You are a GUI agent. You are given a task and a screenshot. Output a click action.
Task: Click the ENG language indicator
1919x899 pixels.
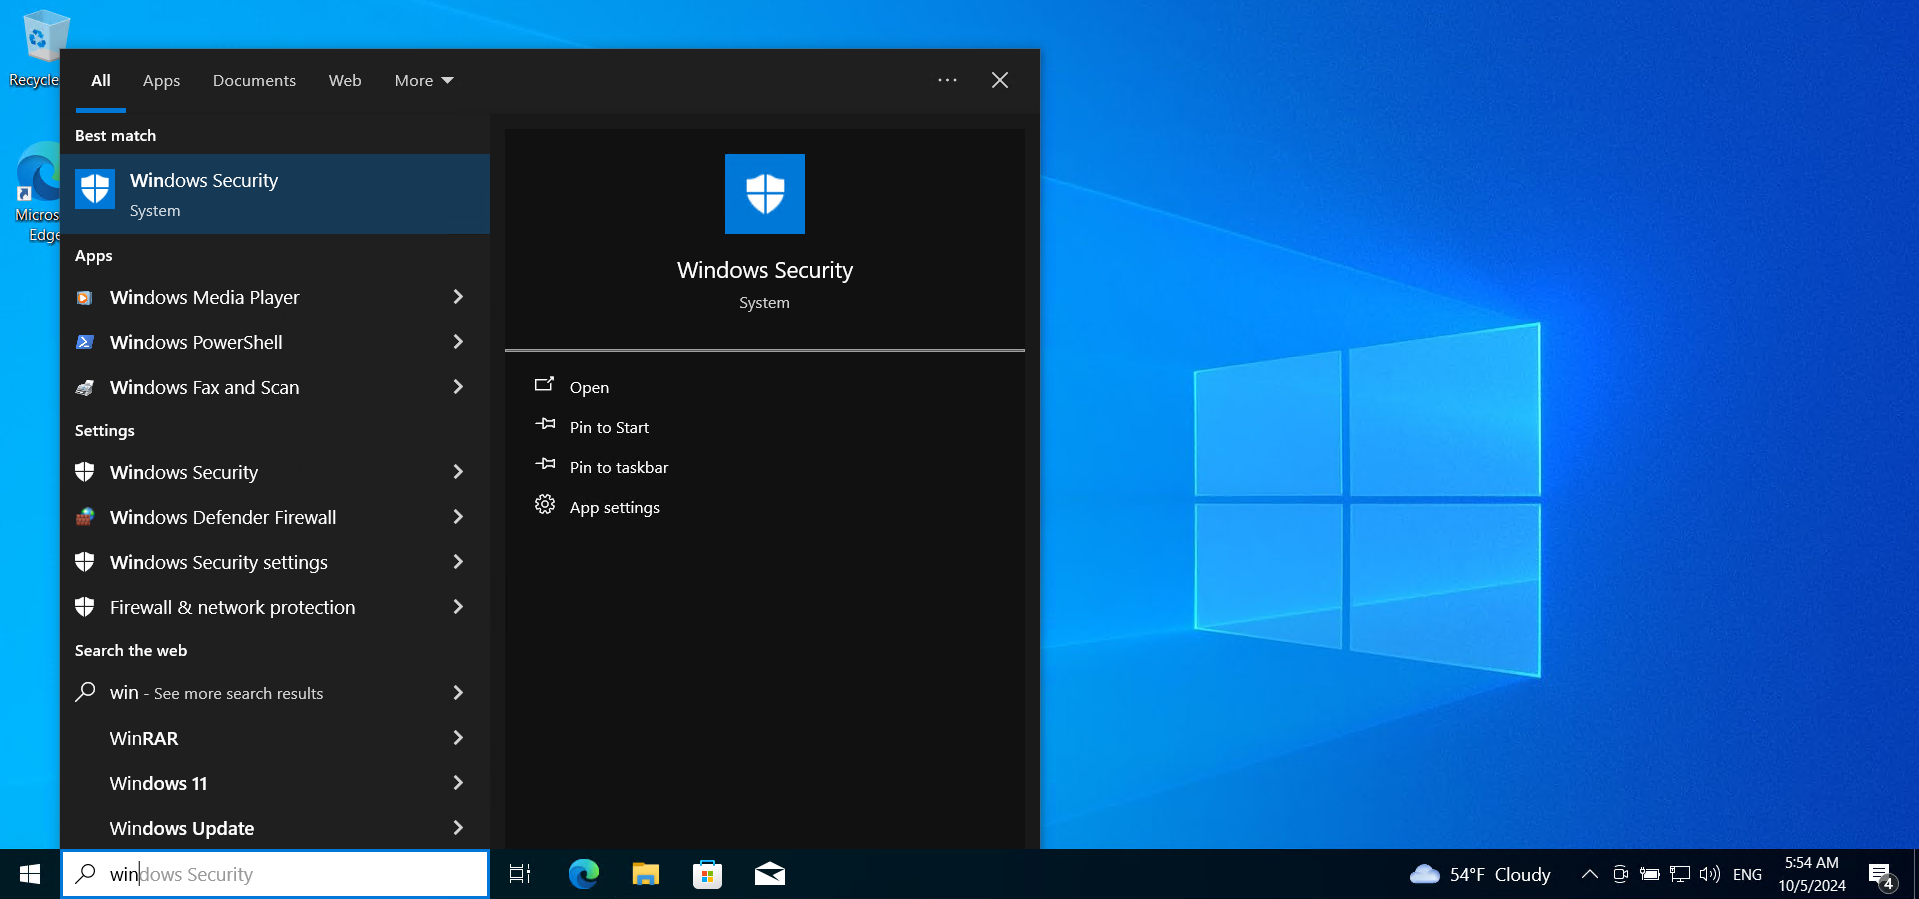1747,874
